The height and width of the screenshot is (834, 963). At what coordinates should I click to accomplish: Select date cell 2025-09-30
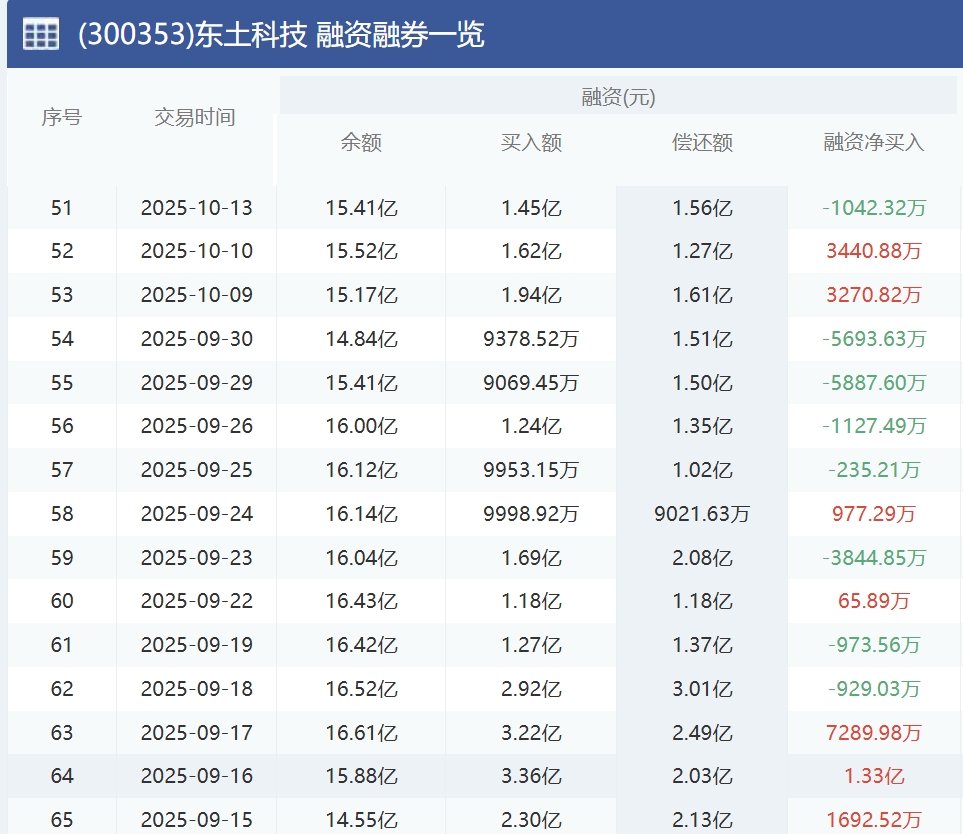[197, 338]
